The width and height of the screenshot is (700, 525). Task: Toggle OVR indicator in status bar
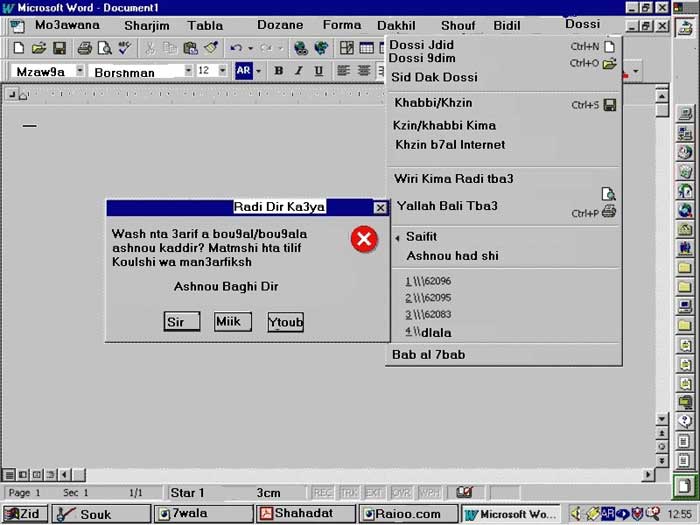[401, 493]
